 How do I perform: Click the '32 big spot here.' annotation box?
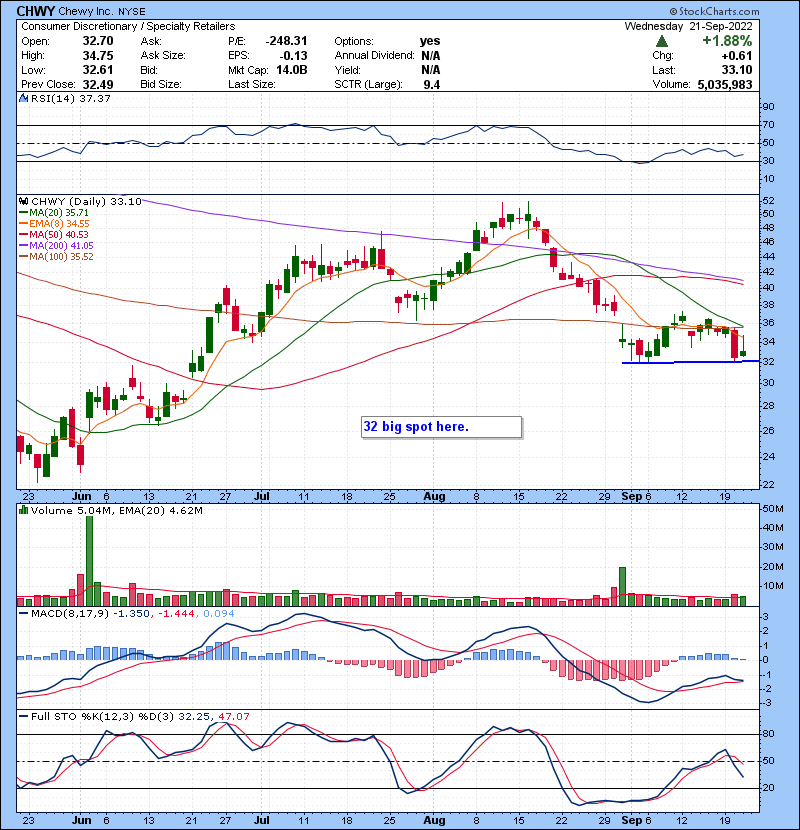pyautogui.click(x=442, y=427)
